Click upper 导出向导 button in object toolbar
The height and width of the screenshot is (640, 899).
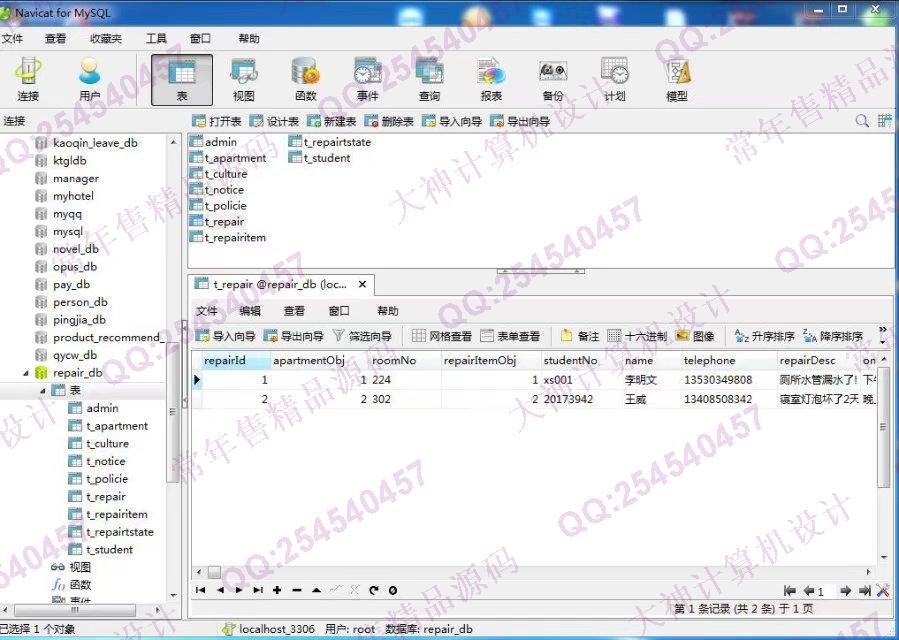(520, 121)
